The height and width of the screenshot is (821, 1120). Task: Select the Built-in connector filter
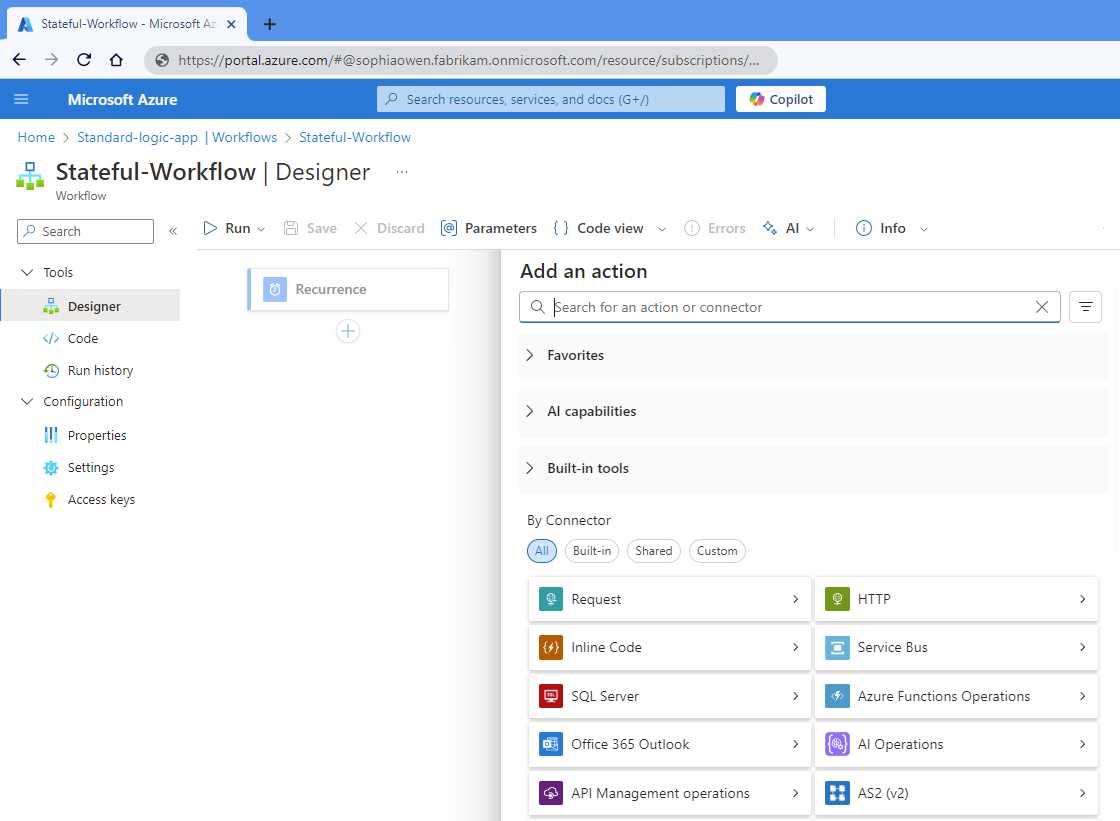591,551
